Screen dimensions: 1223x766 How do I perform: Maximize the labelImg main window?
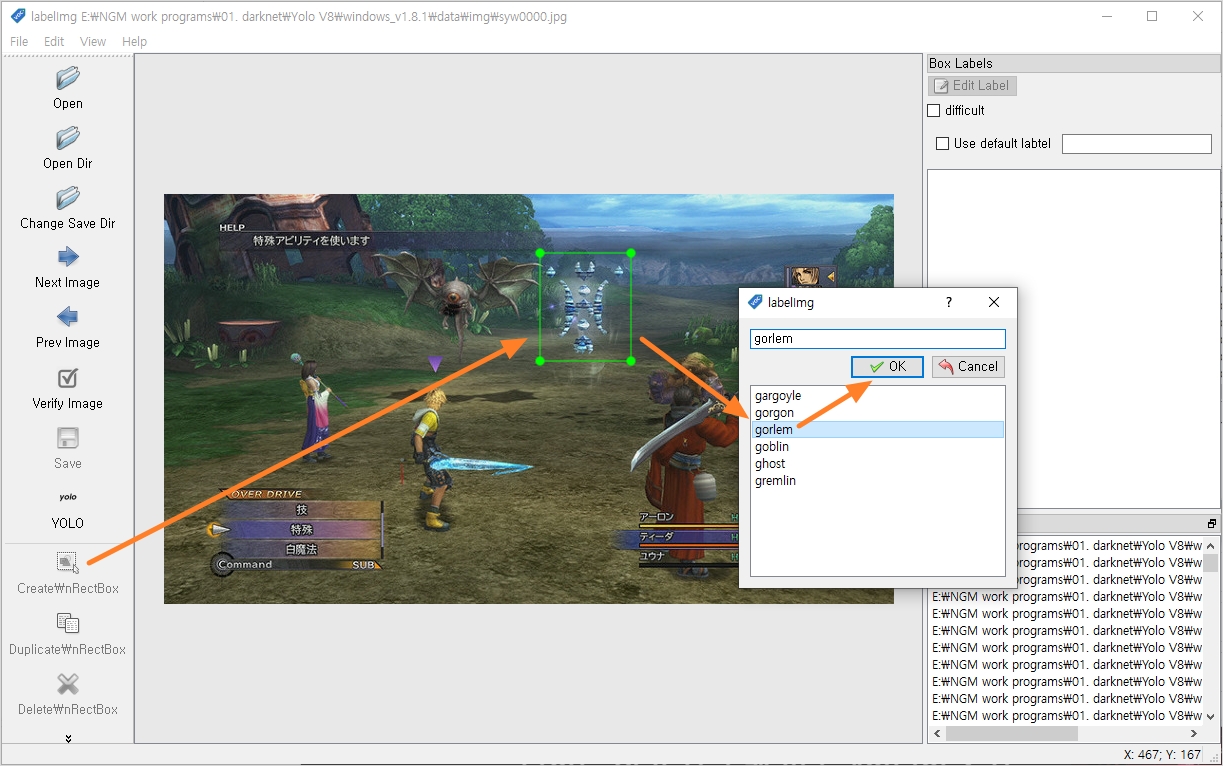pos(1152,16)
